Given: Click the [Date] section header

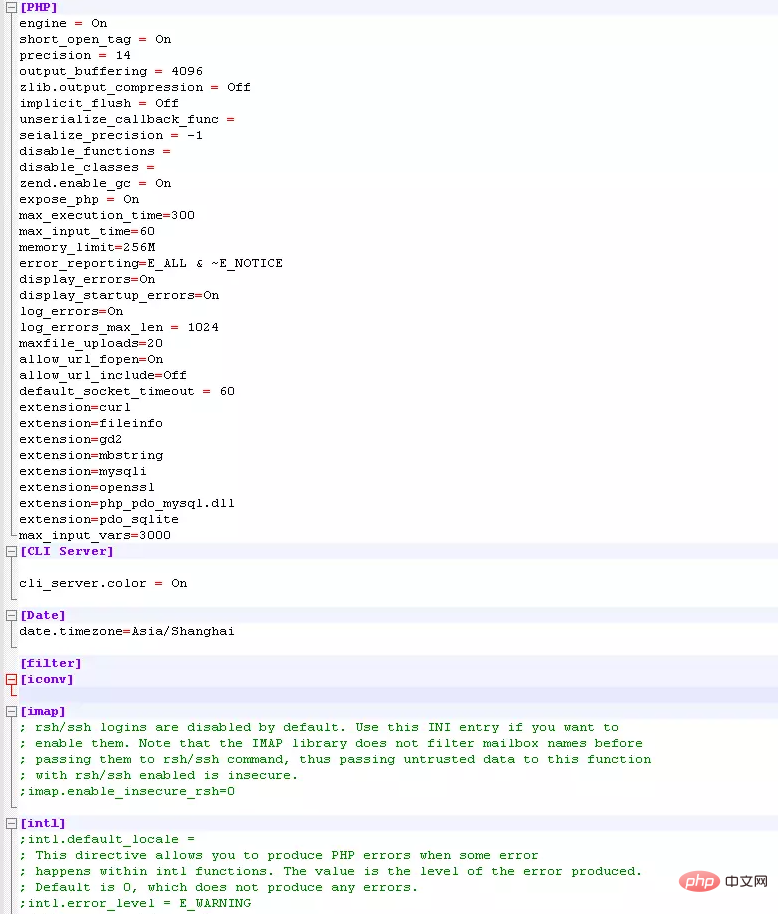Looking at the screenshot, I should [x=43, y=616].
